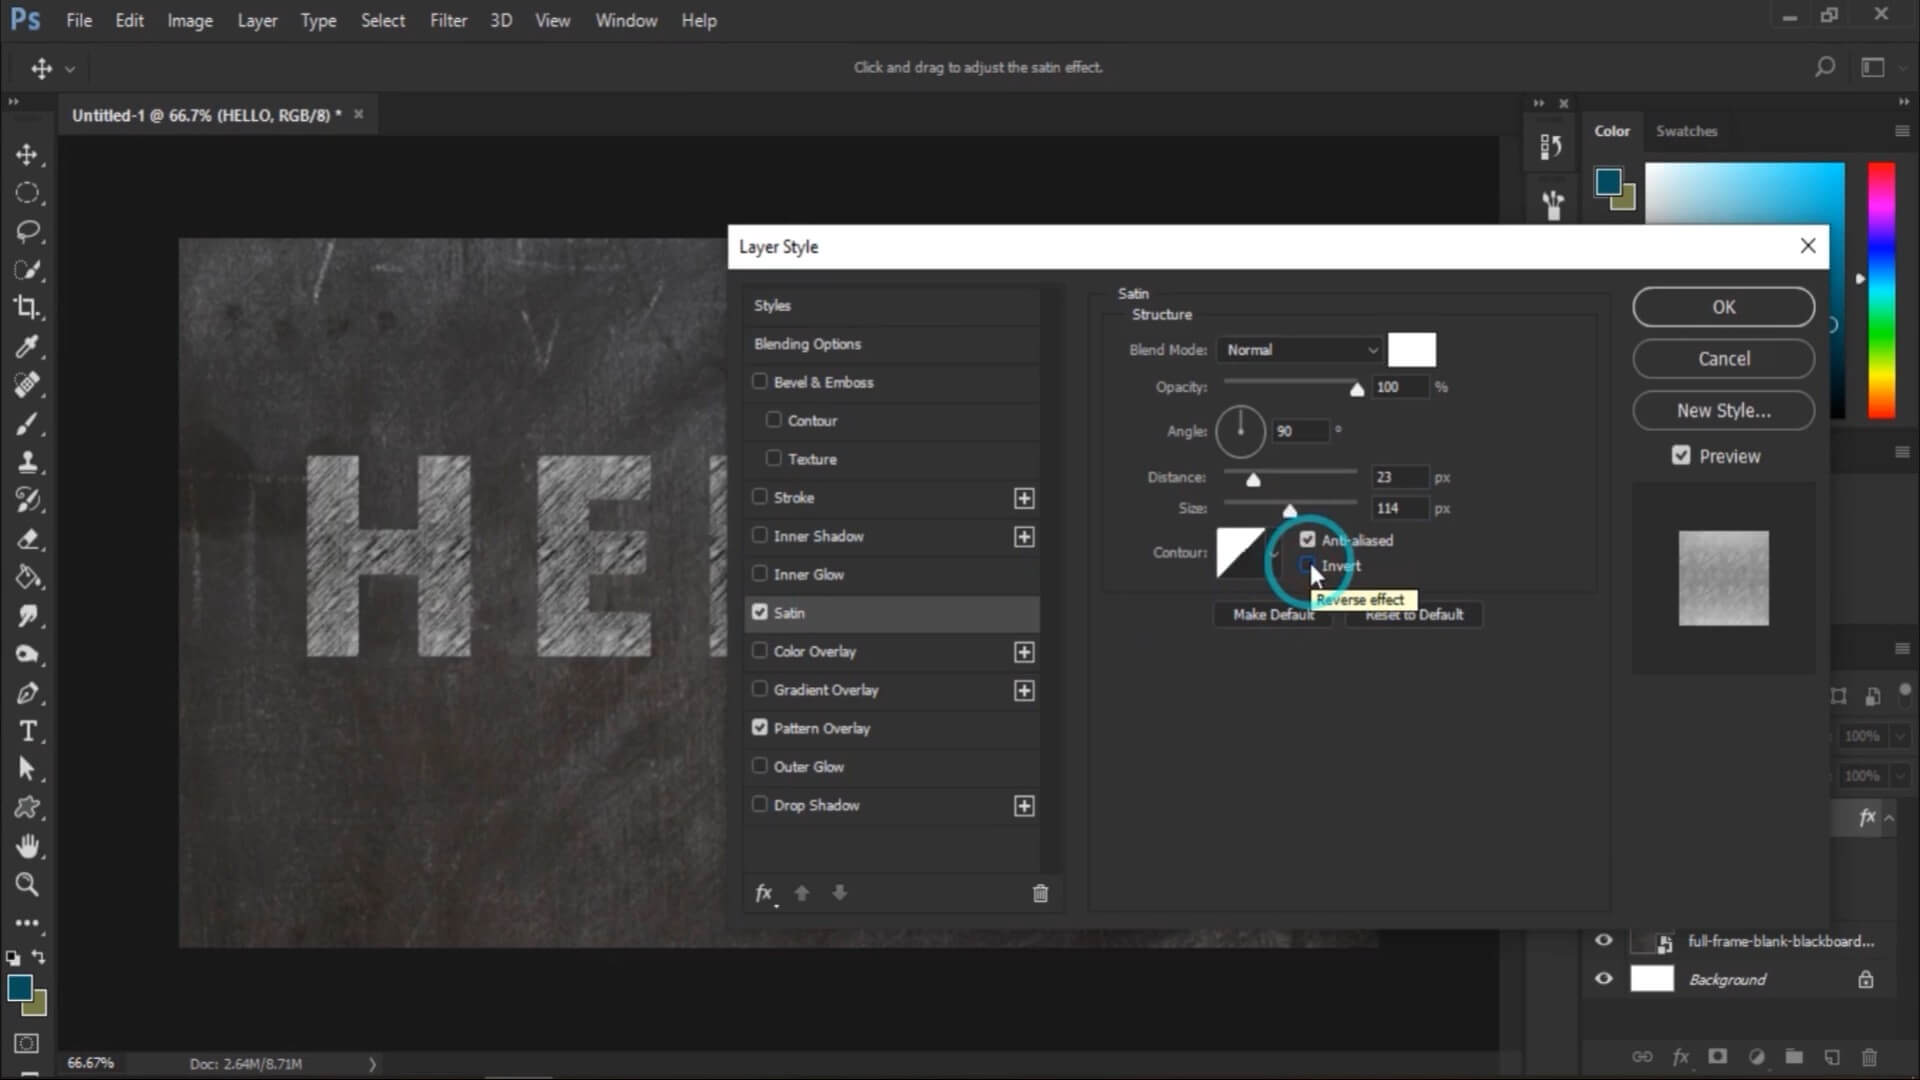This screenshot has height=1080, width=1920.
Task: Select the Lasso tool
Action: [27, 231]
